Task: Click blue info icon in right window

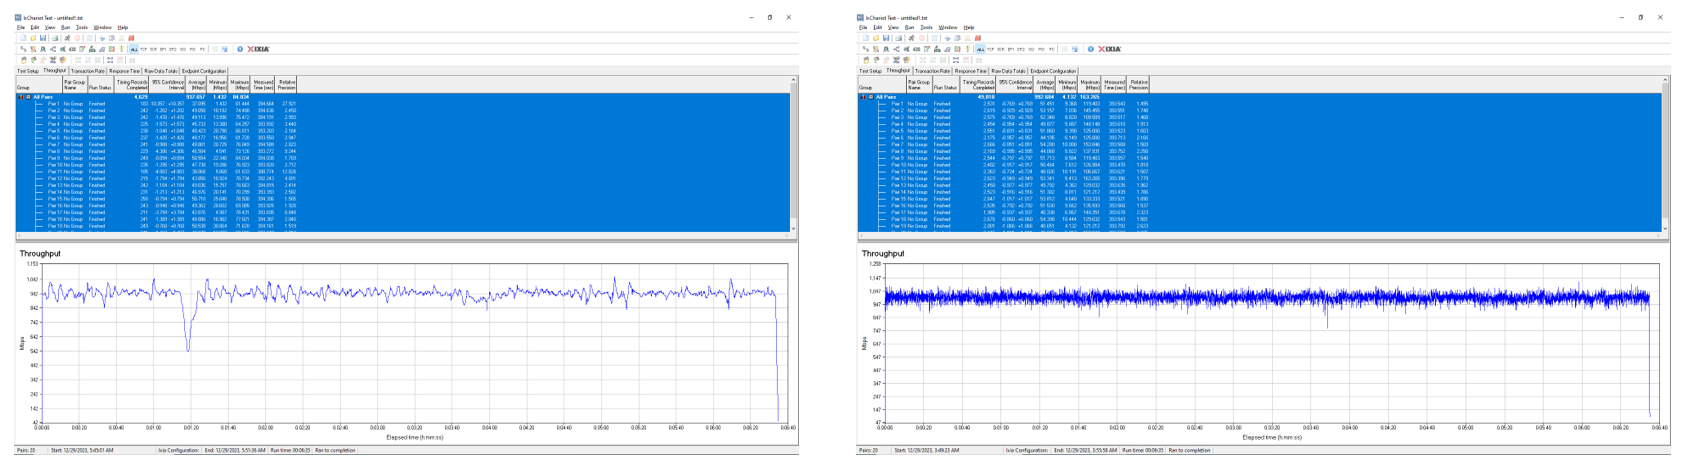Action: point(1090,49)
